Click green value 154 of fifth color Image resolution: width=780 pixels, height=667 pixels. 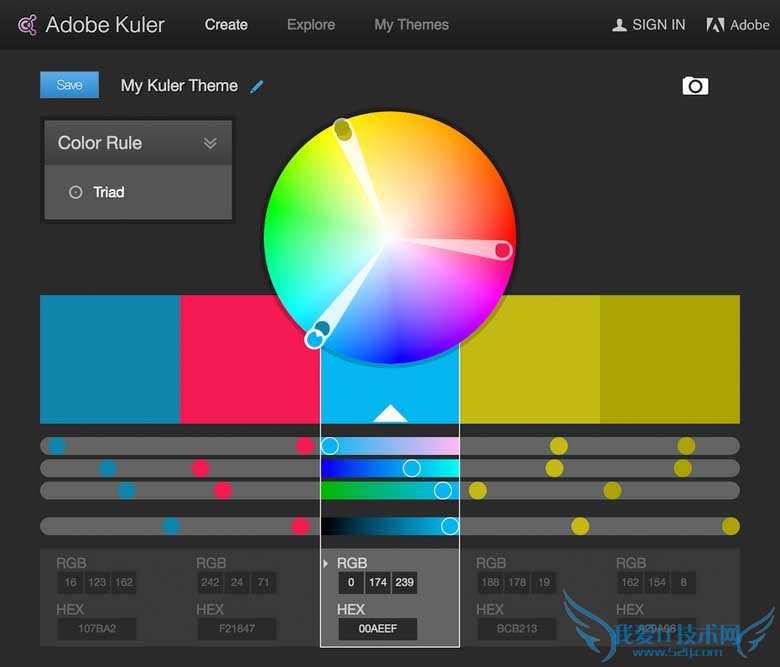pos(657,582)
